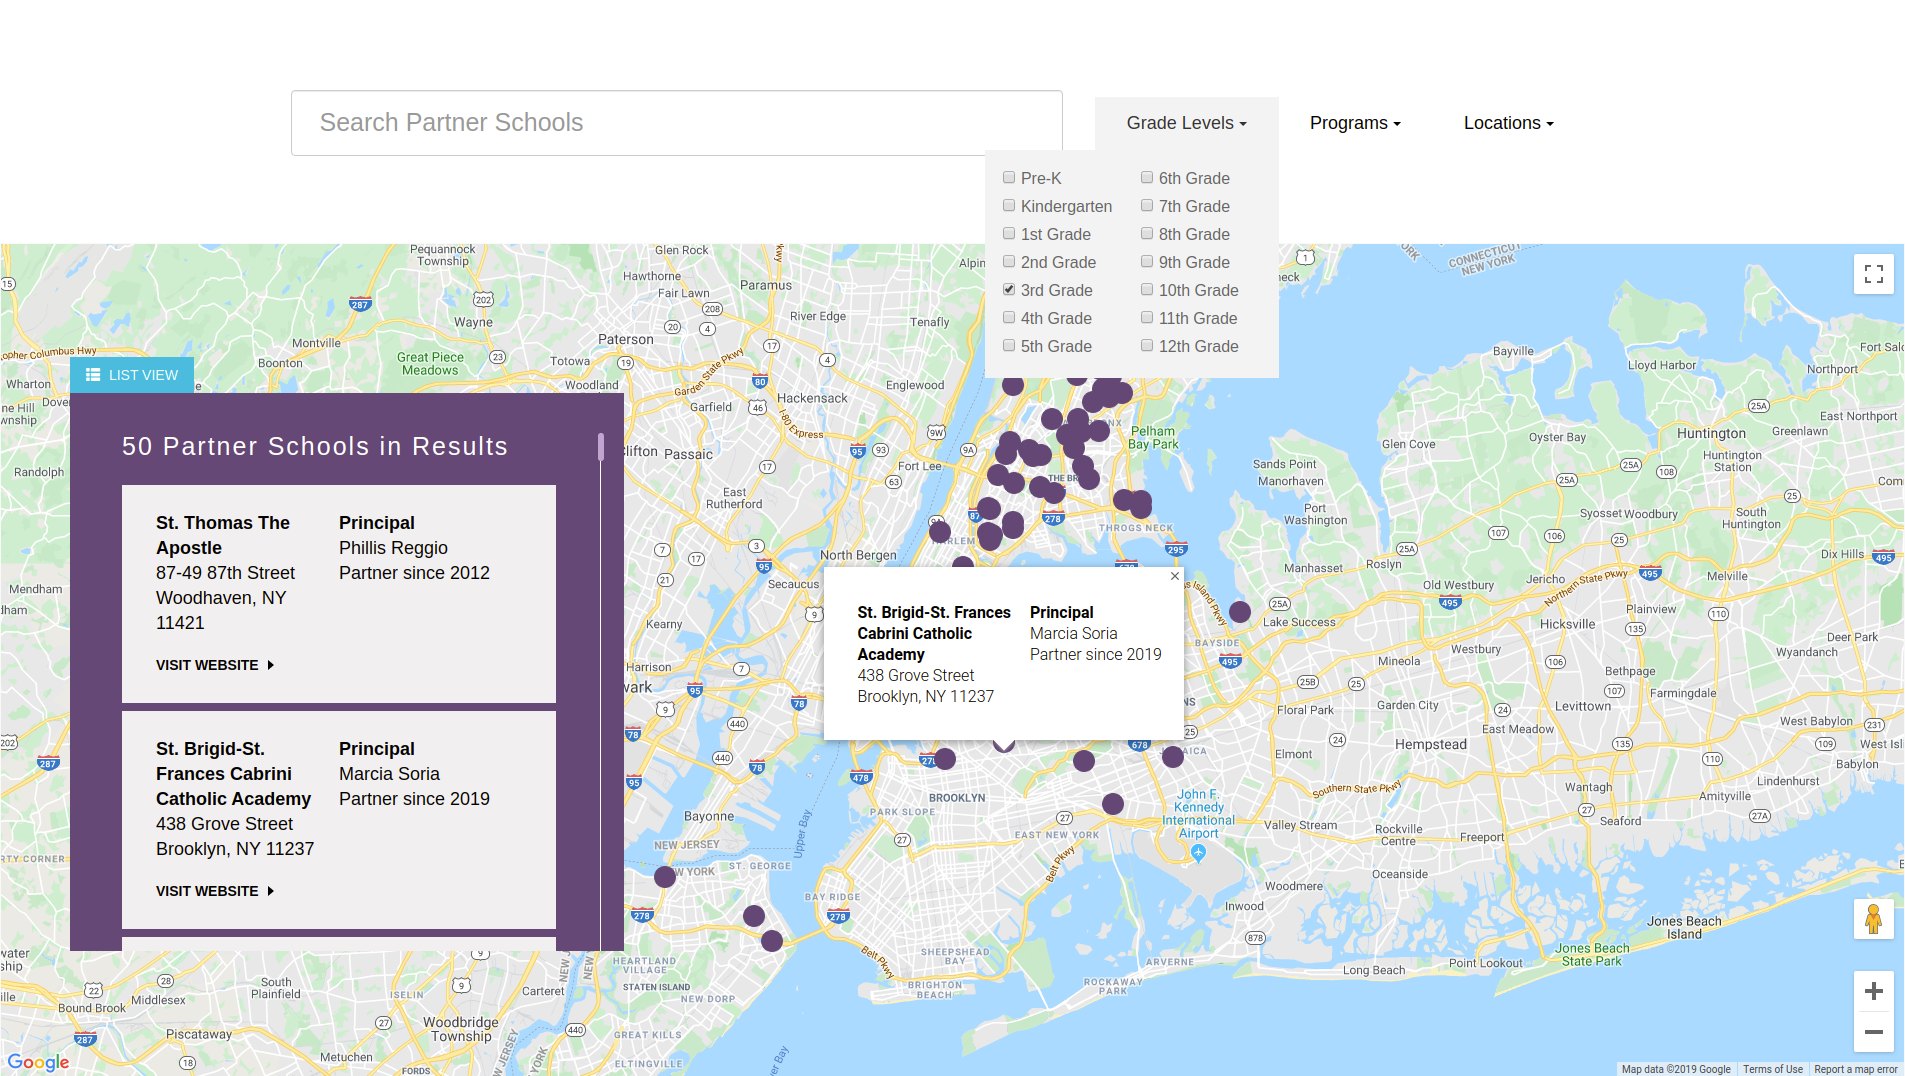Image resolution: width=1905 pixels, height=1076 pixels.
Task: Click Marcia Soria name in map popup
Action: pos(1073,633)
